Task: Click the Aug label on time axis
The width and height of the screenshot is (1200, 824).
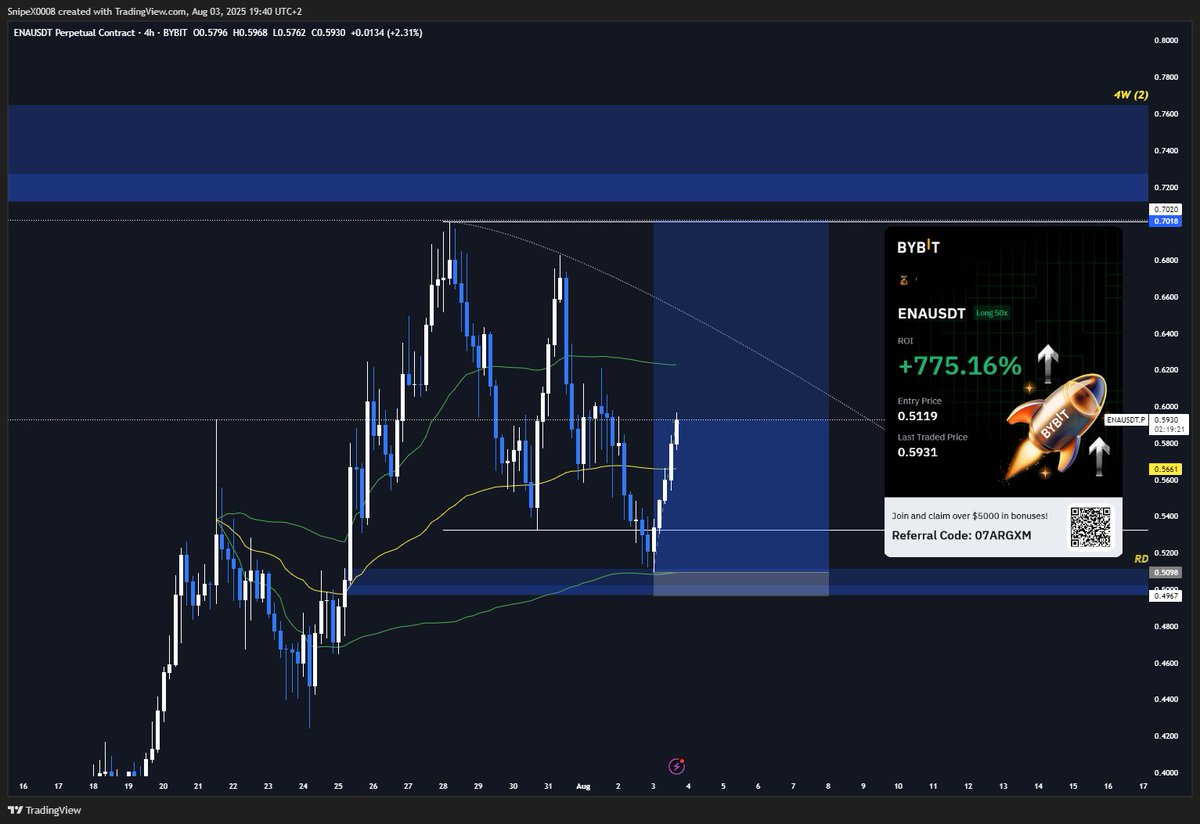Action: [583, 787]
